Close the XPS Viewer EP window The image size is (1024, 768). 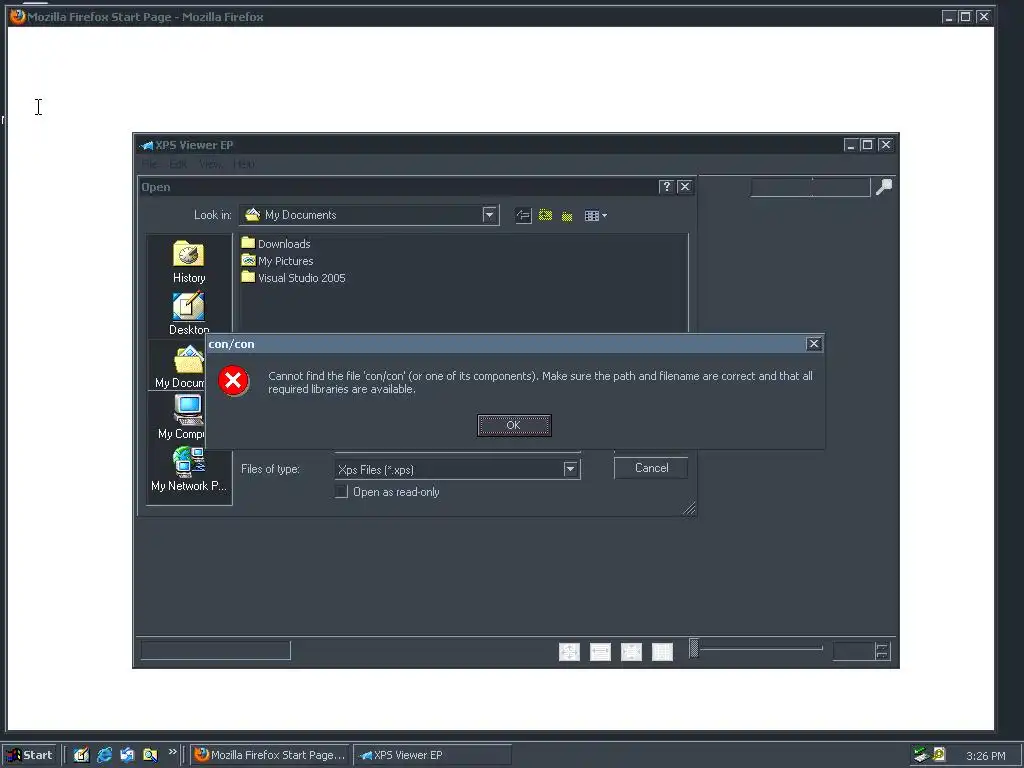tap(885, 145)
